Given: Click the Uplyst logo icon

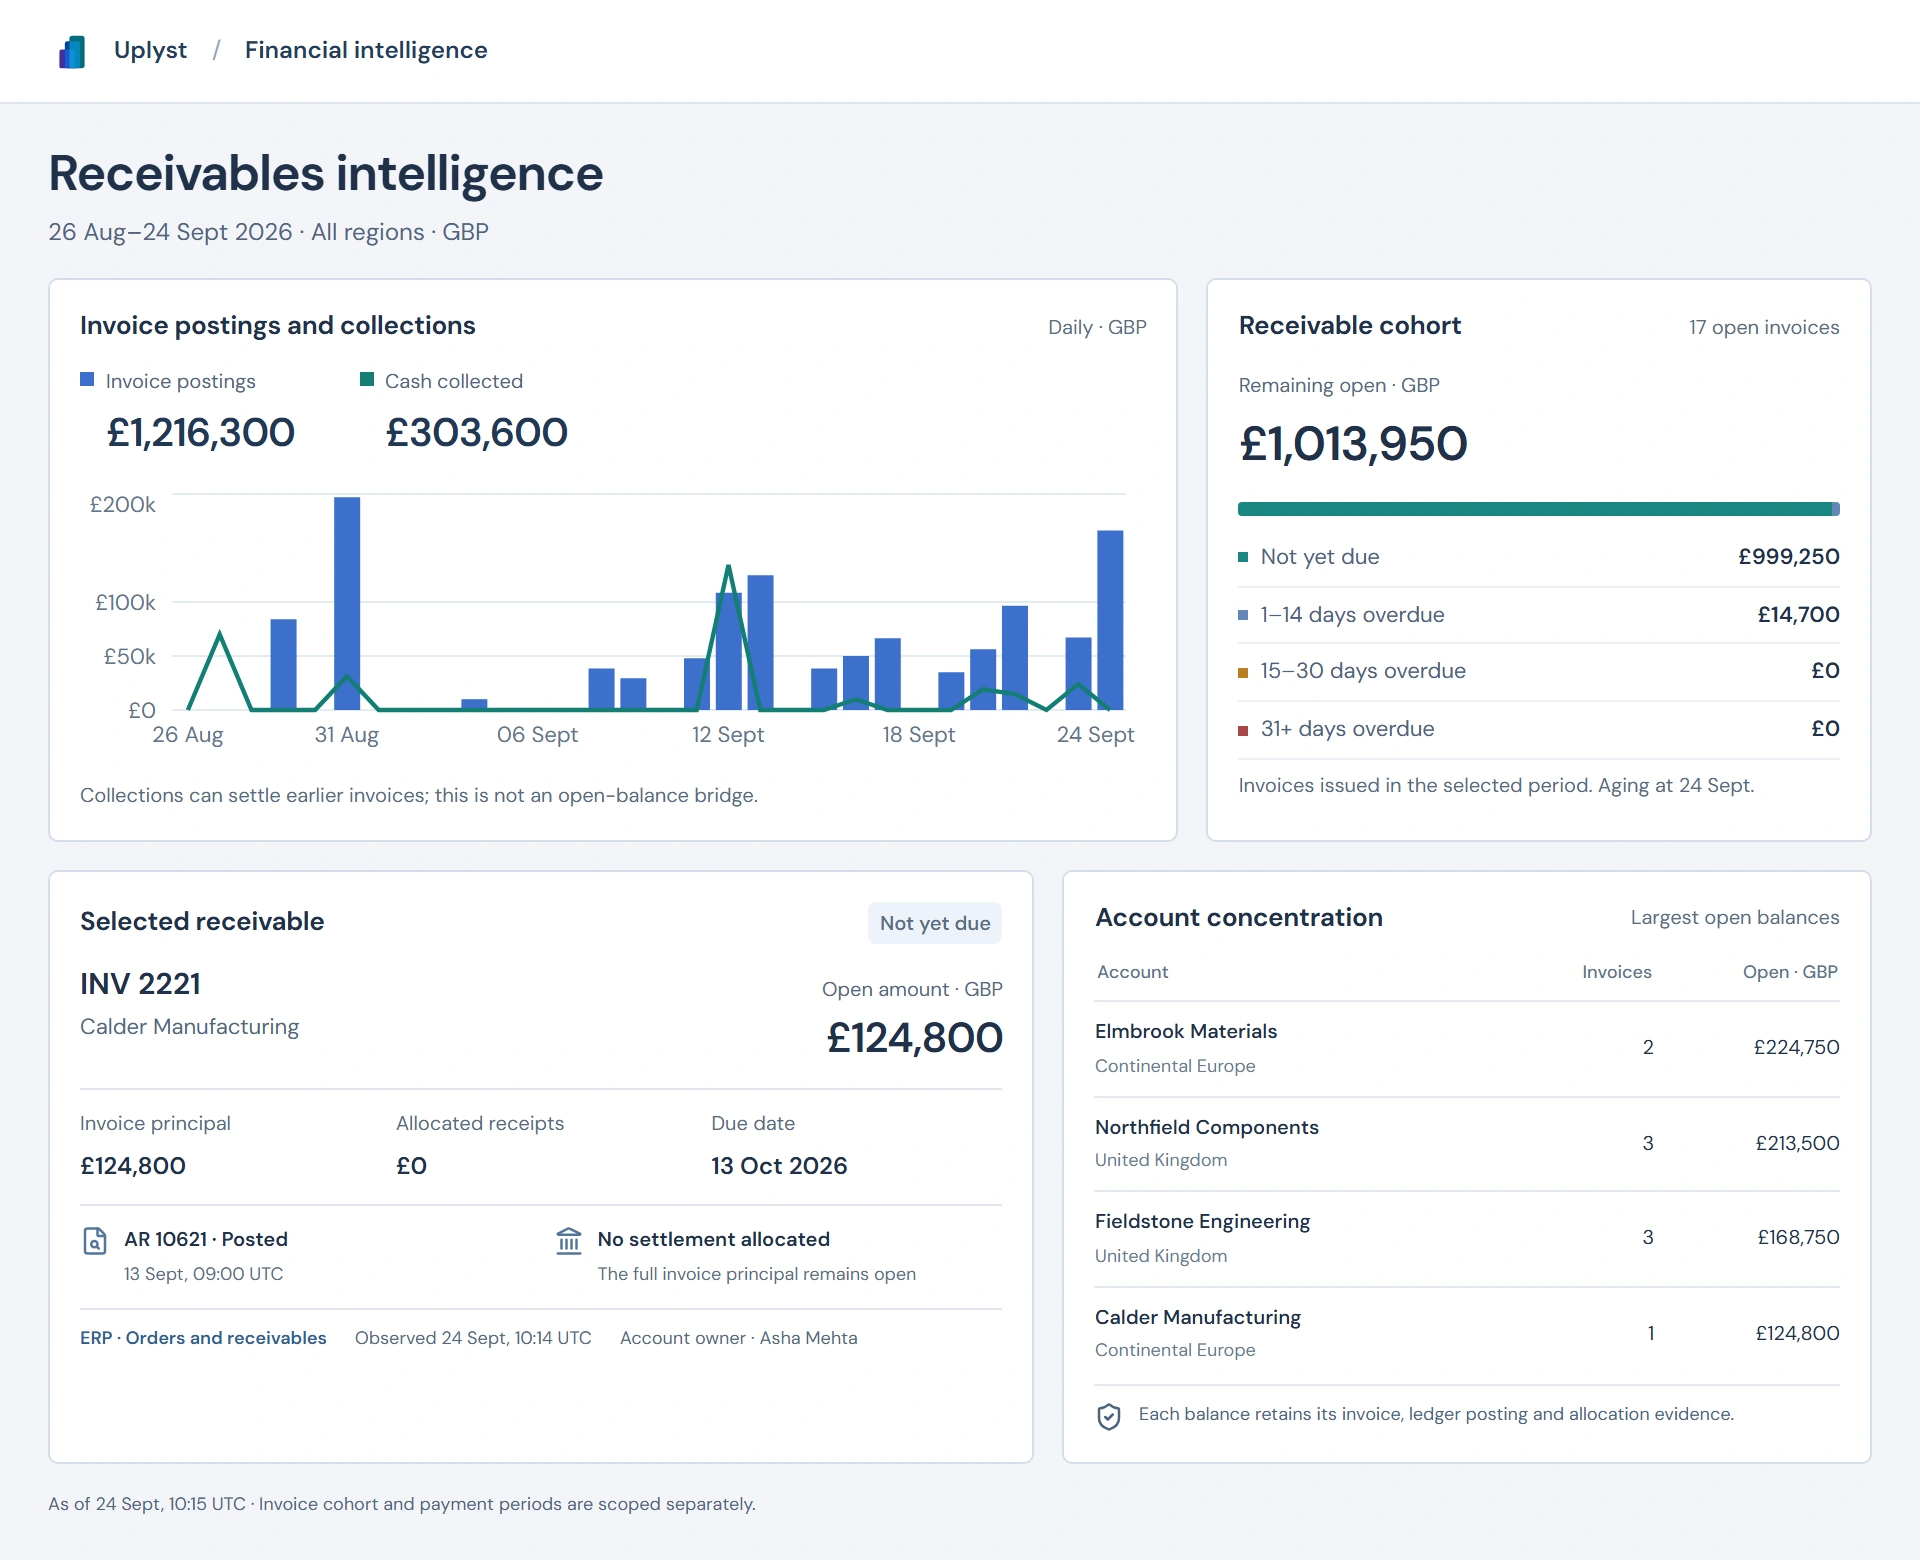Looking at the screenshot, I should (72, 51).
